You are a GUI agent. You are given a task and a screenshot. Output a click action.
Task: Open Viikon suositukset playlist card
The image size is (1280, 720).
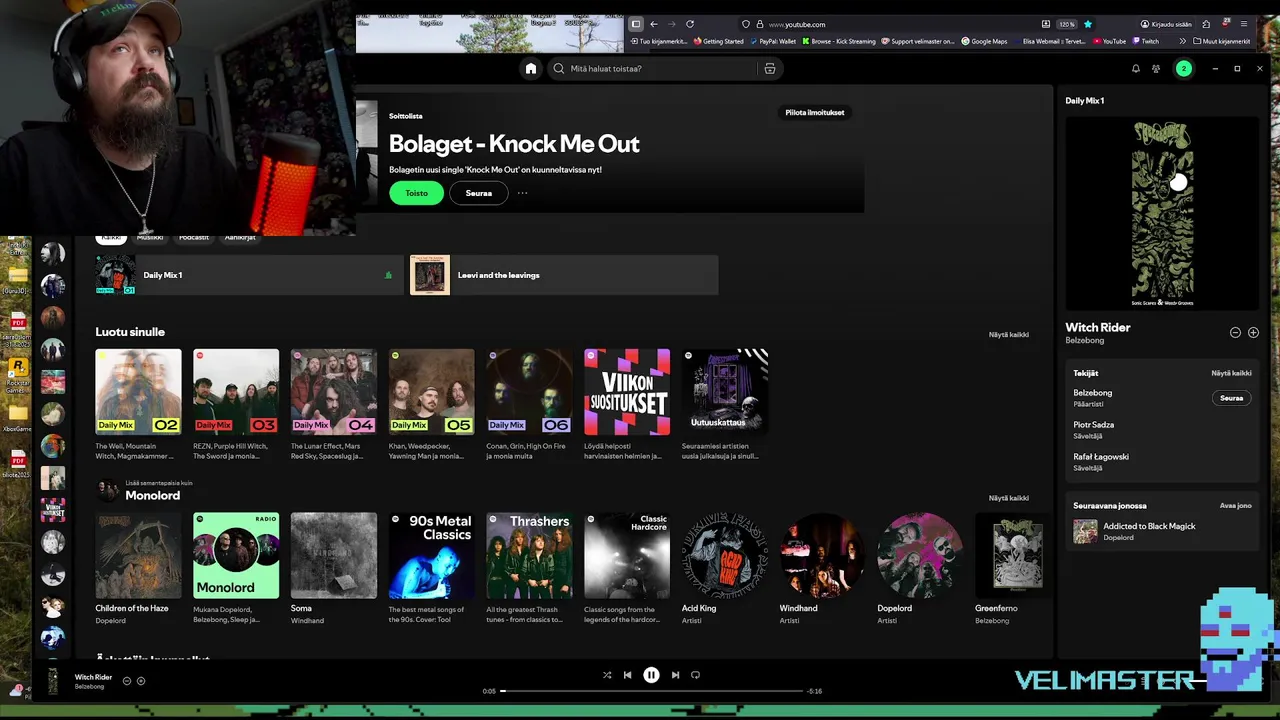point(627,405)
